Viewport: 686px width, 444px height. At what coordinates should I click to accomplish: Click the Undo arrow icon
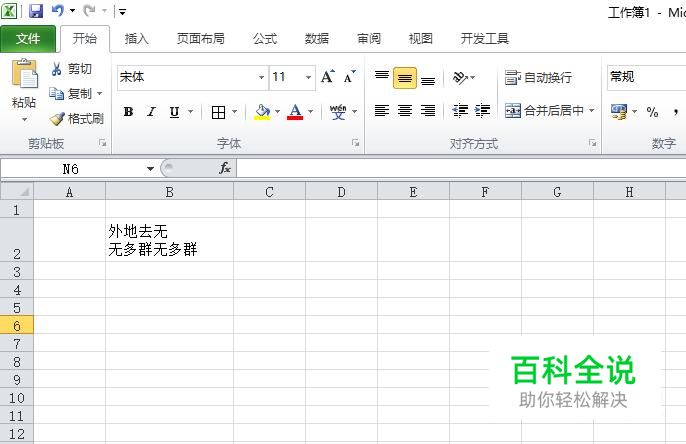(58, 10)
